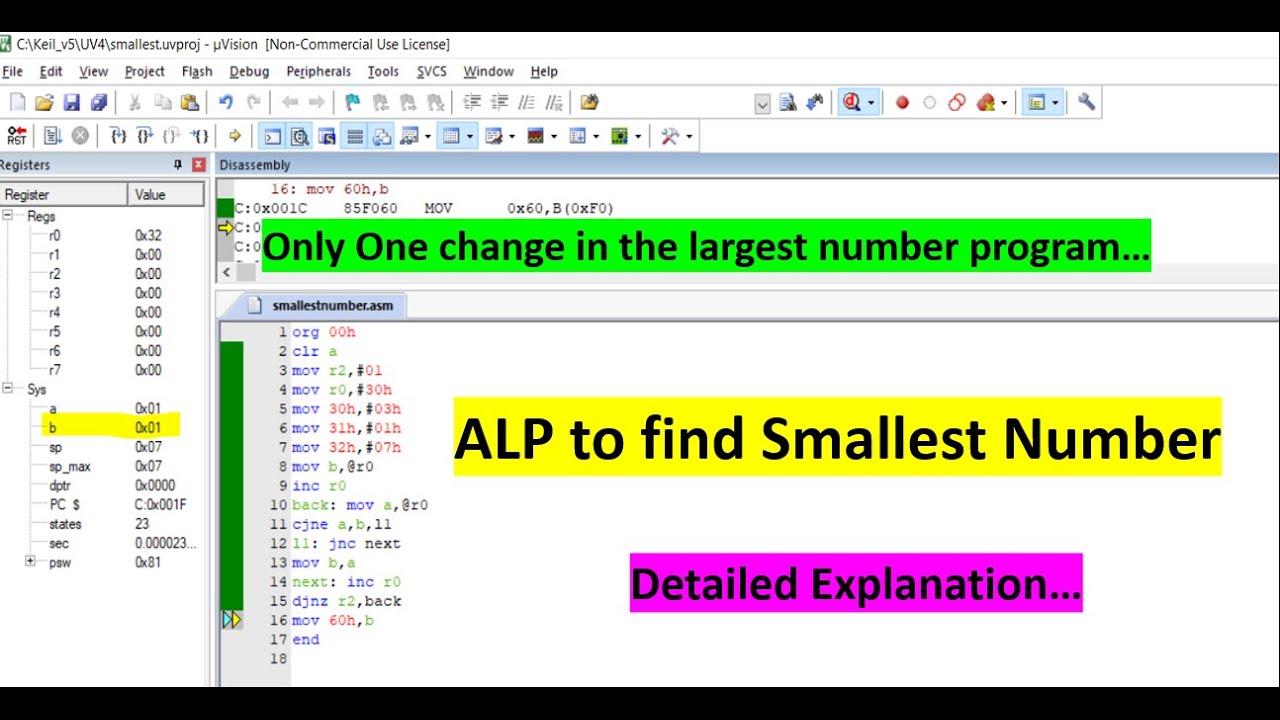Image resolution: width=1280 pixels, height=720 pixels.
Task: Open the Peripherals menu
Action: 319,71
